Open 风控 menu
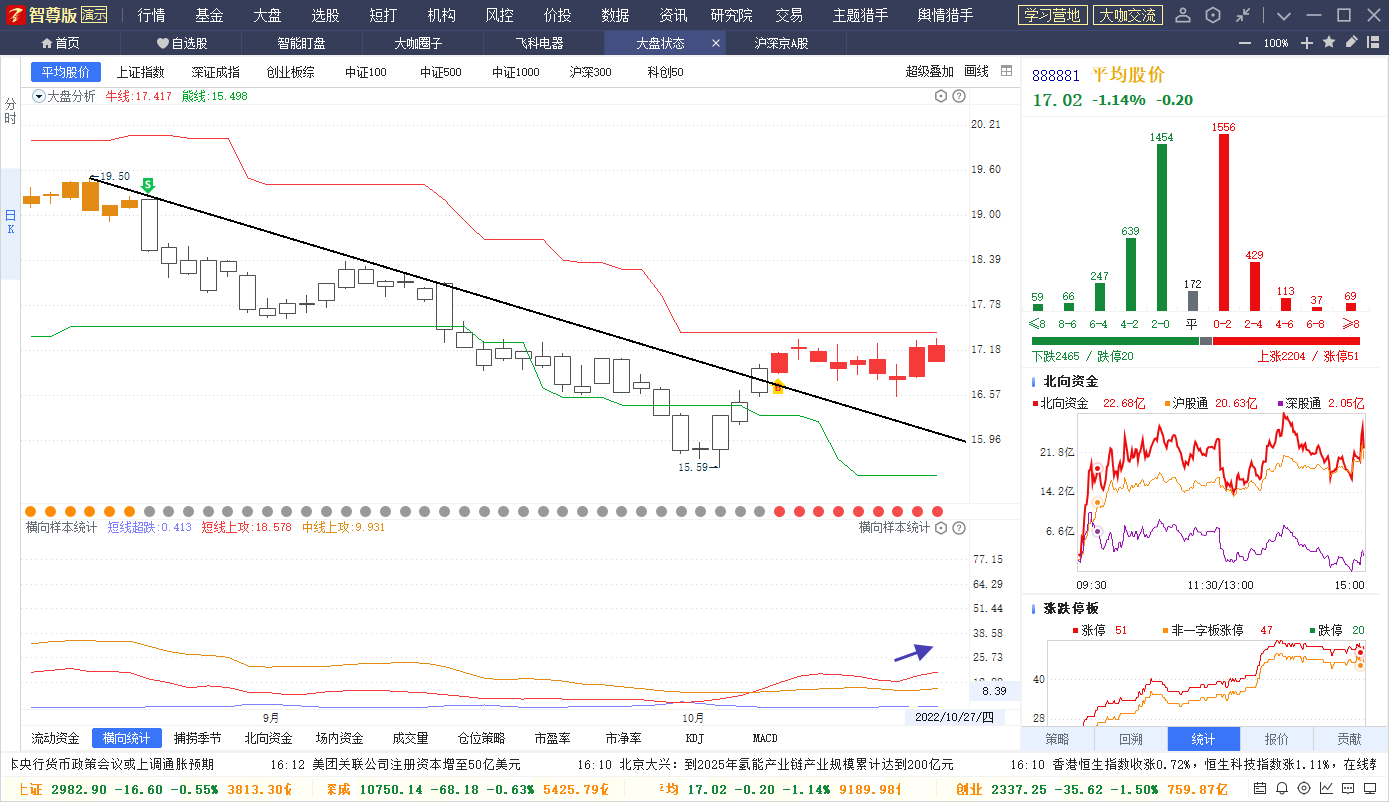The height and width of the screenshot is (802, 1389). (499, 15)
